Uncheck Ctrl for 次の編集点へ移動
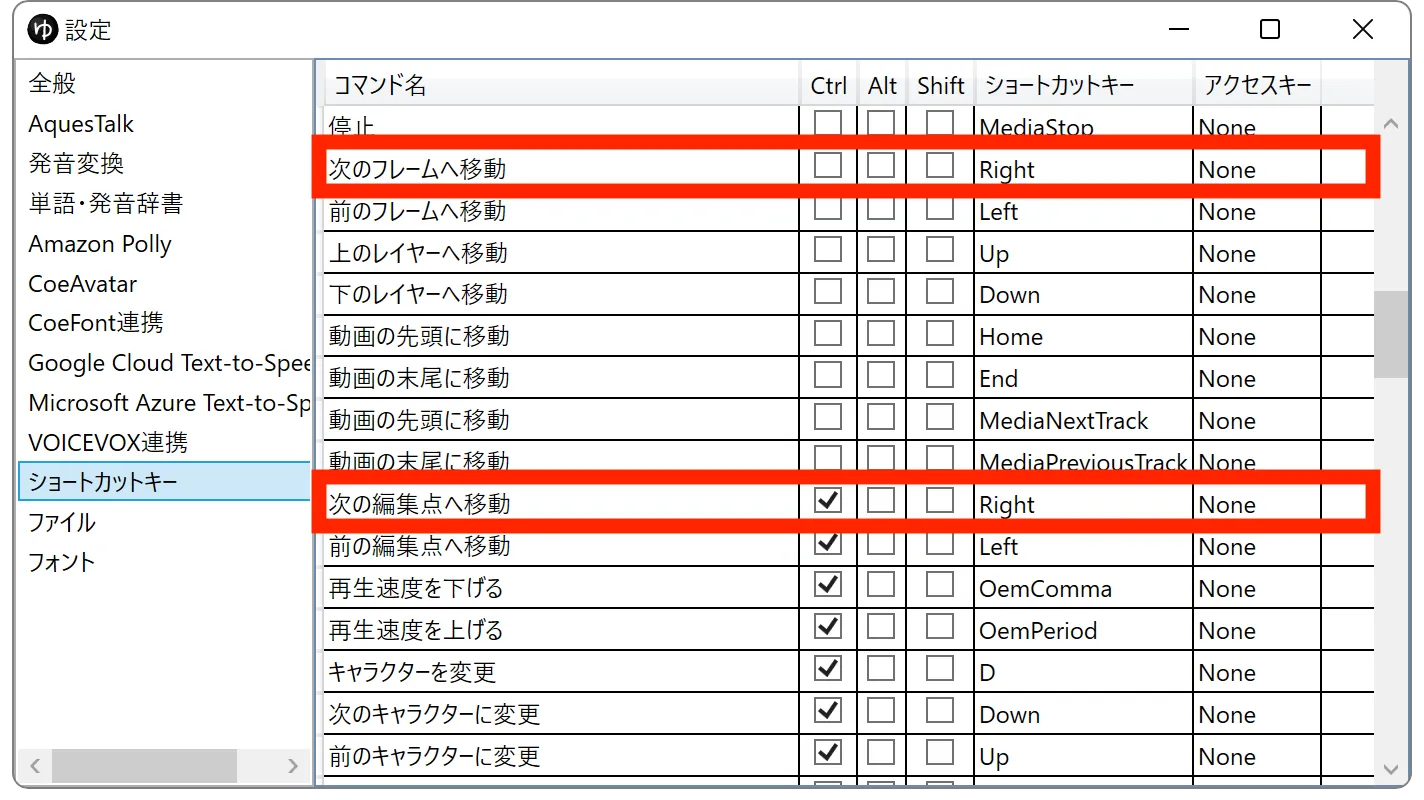The height and width of the screenshot is (800, 1424). [x=828, y=500]
